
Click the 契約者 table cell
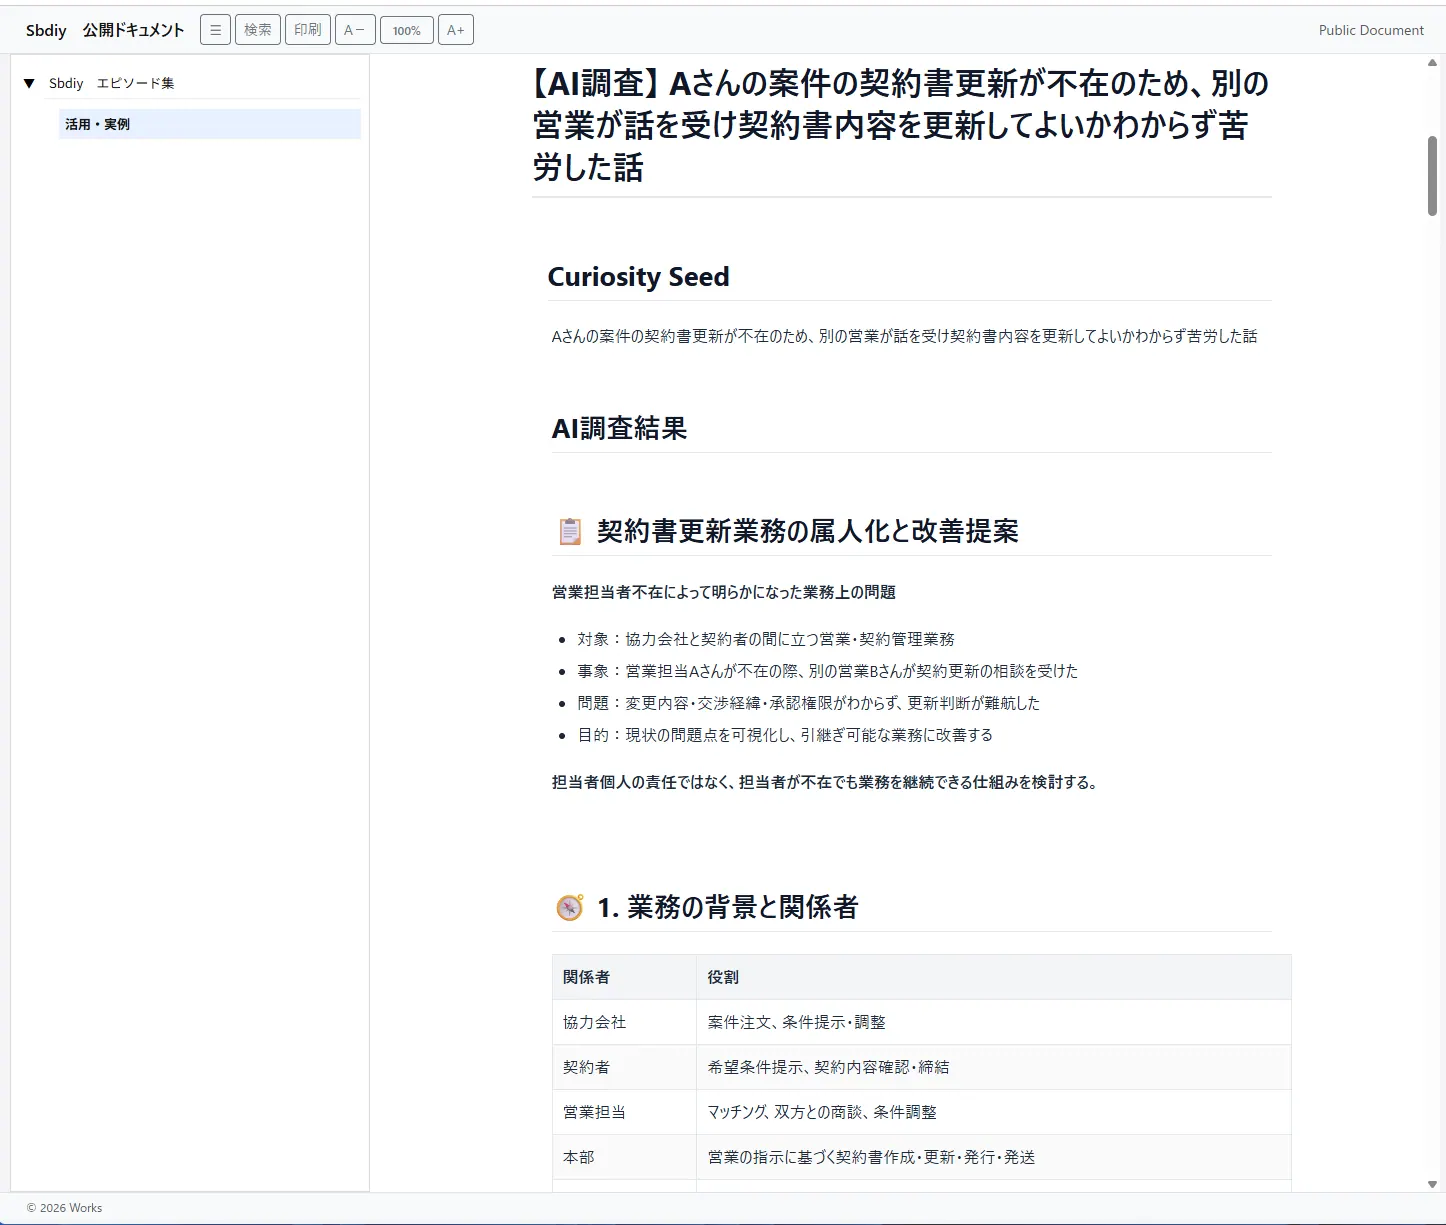pyautogui.click(x=624, y=1067)
